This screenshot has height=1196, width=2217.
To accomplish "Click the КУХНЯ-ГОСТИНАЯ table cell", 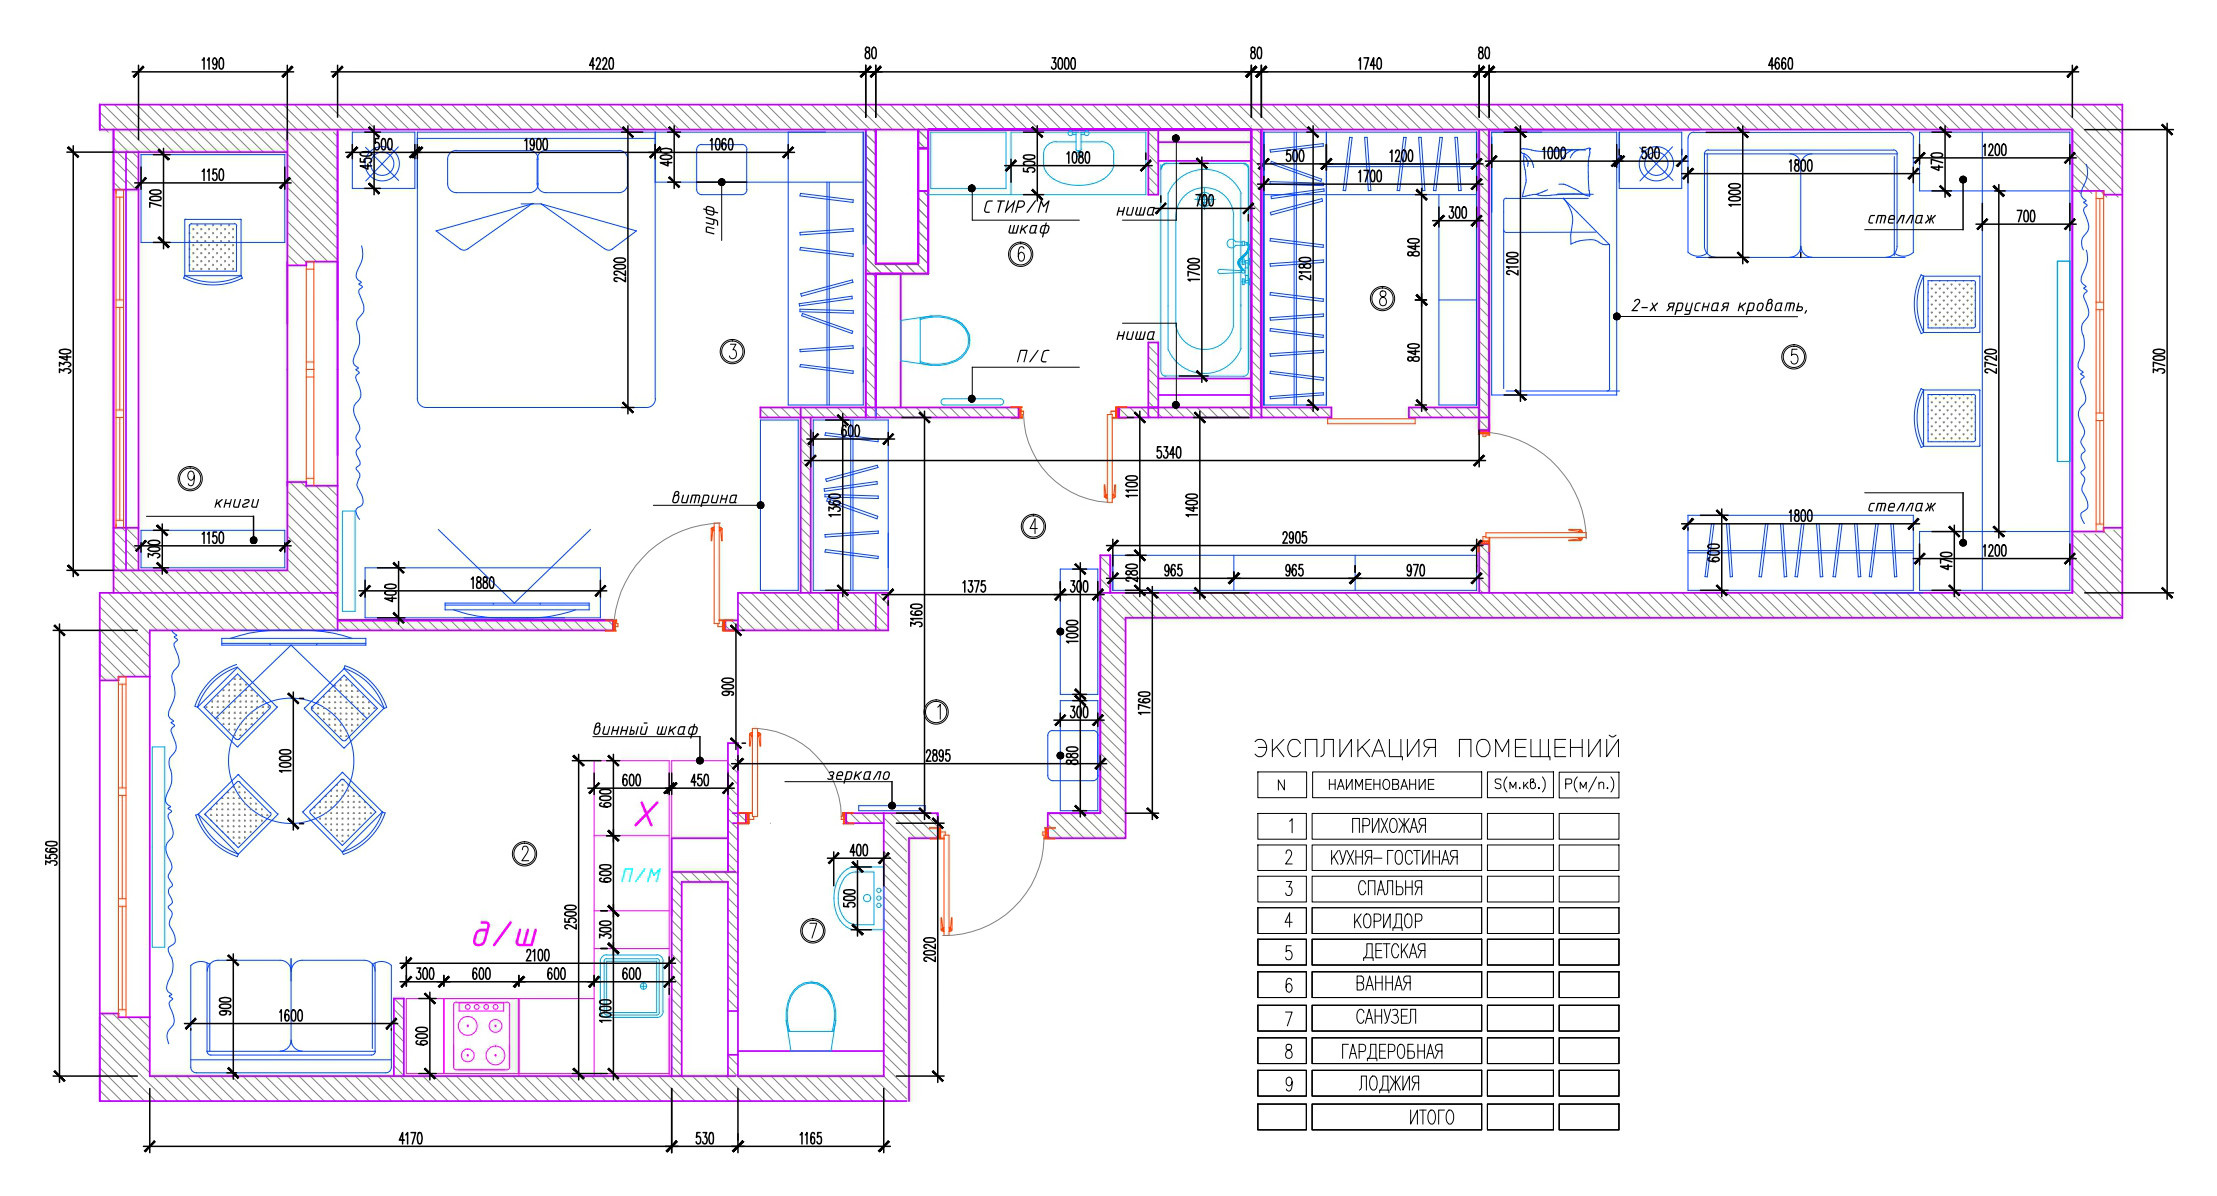I will pos(1396,857).
